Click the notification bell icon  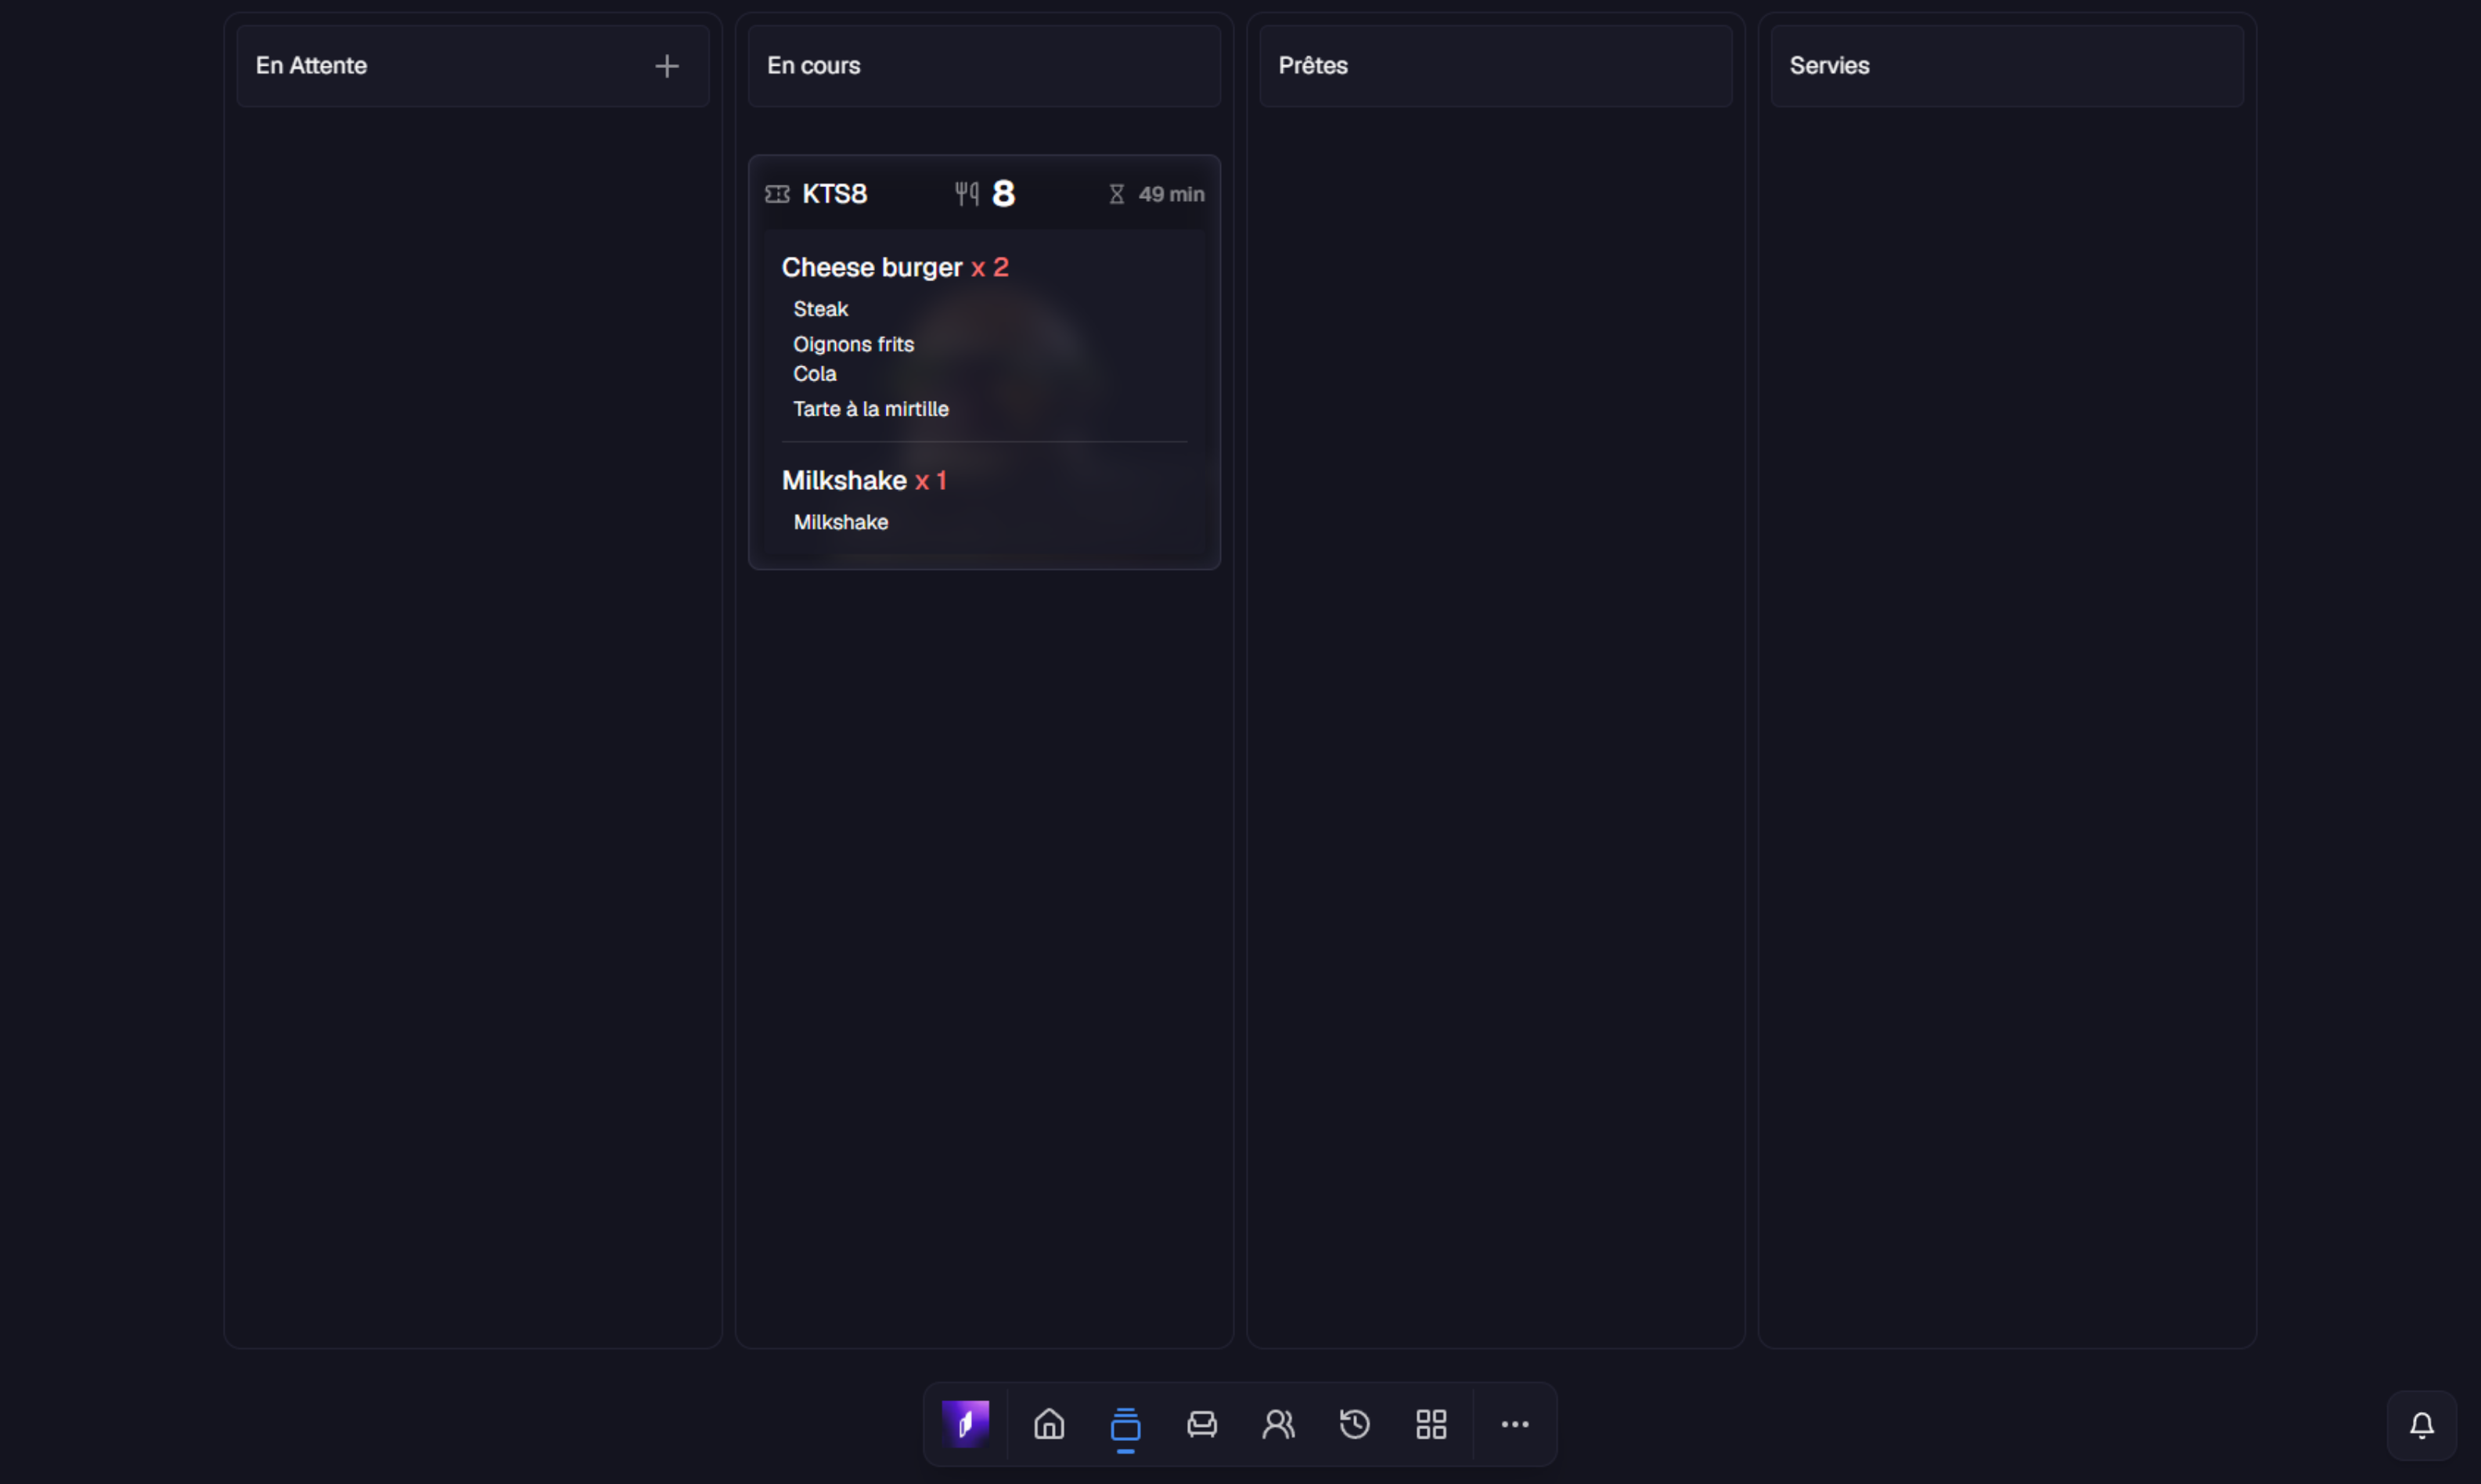click(x=2421, y=1425)
